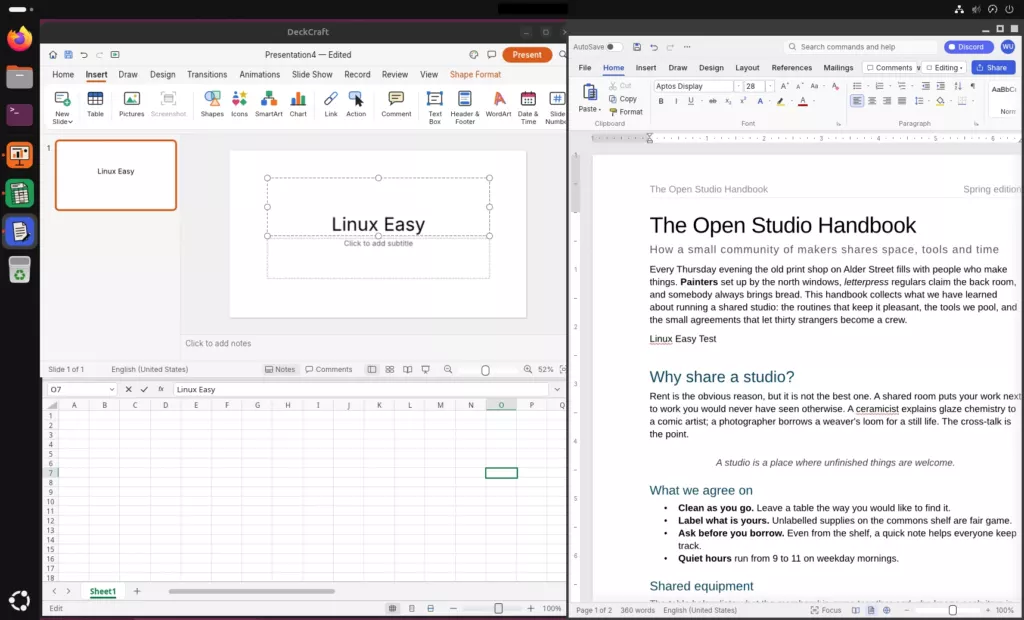Open the font color dropdown arrow in document
1024x620 pixels.
point(813,101)
